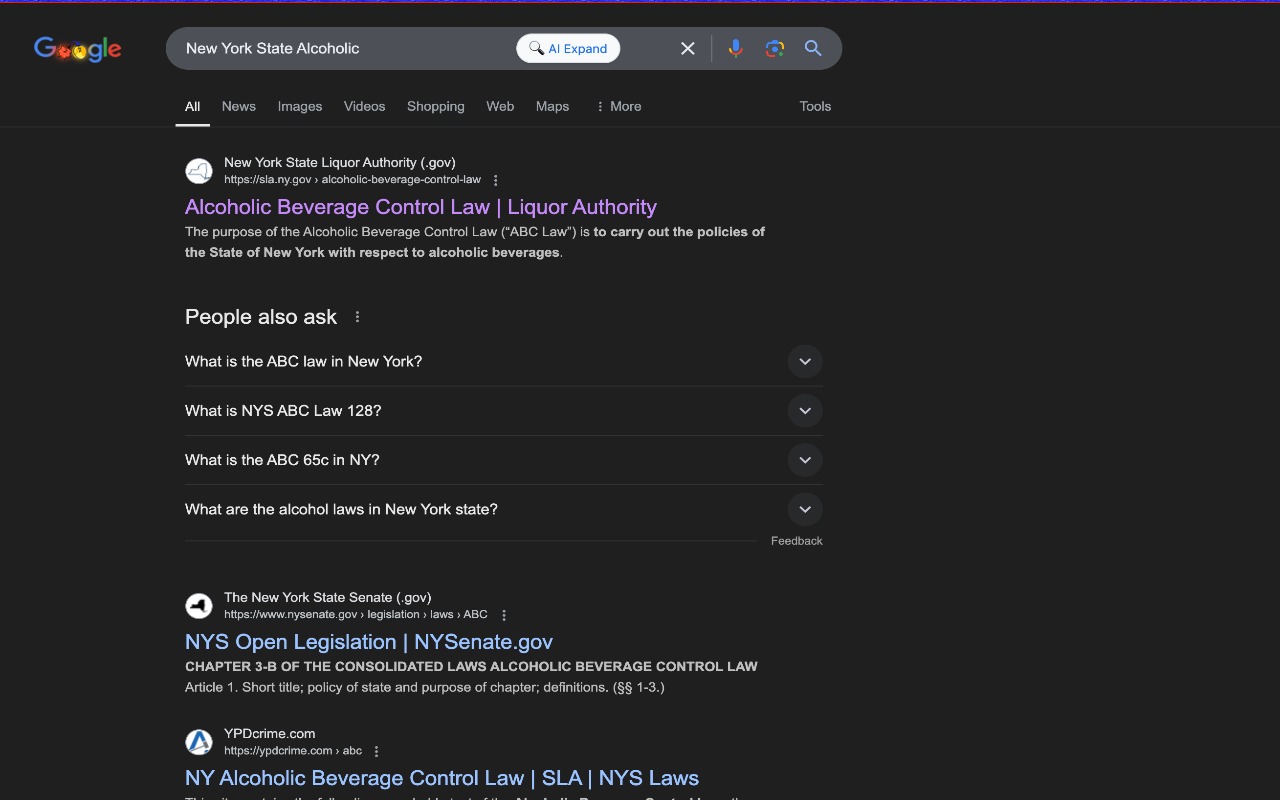This screenshot has height=800, width=1280.
Task: Expand What is the ABC law in New York
Action: (504, 361)
